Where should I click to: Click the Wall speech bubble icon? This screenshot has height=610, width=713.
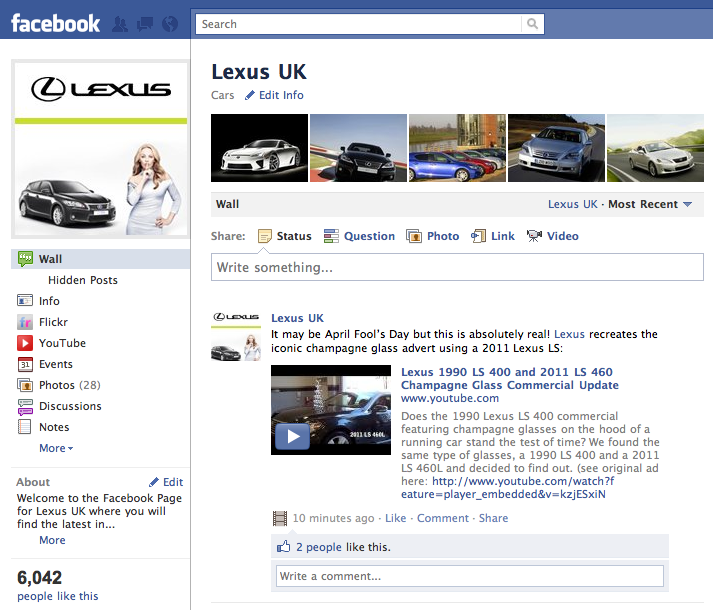click(25, 259)
